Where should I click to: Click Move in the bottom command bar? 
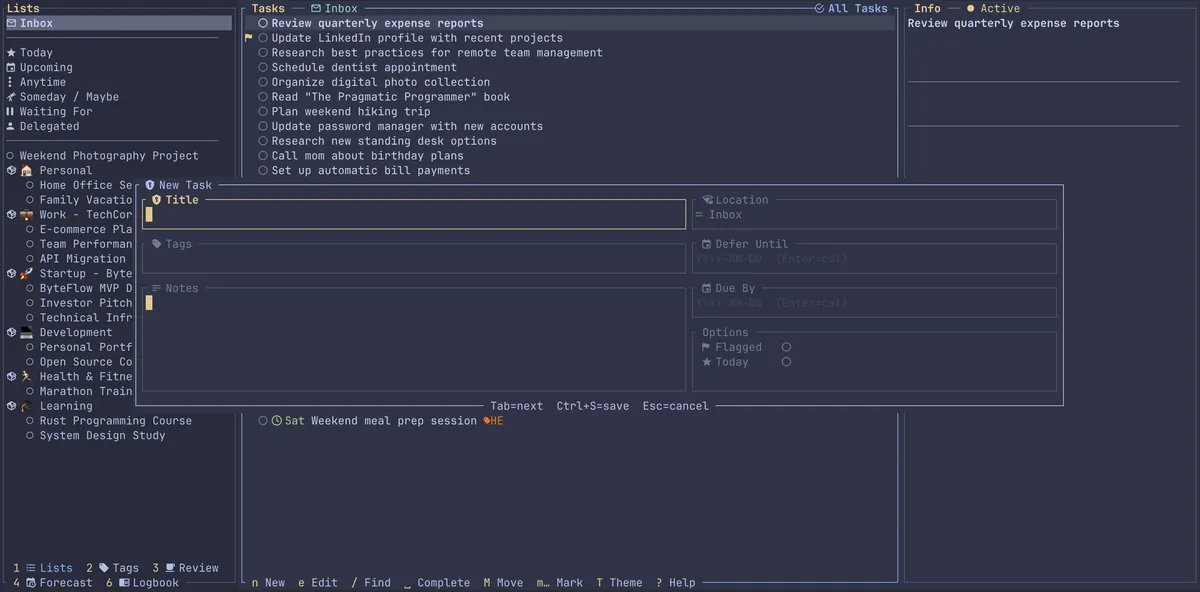pyautogui.click(x=503, y=583)
